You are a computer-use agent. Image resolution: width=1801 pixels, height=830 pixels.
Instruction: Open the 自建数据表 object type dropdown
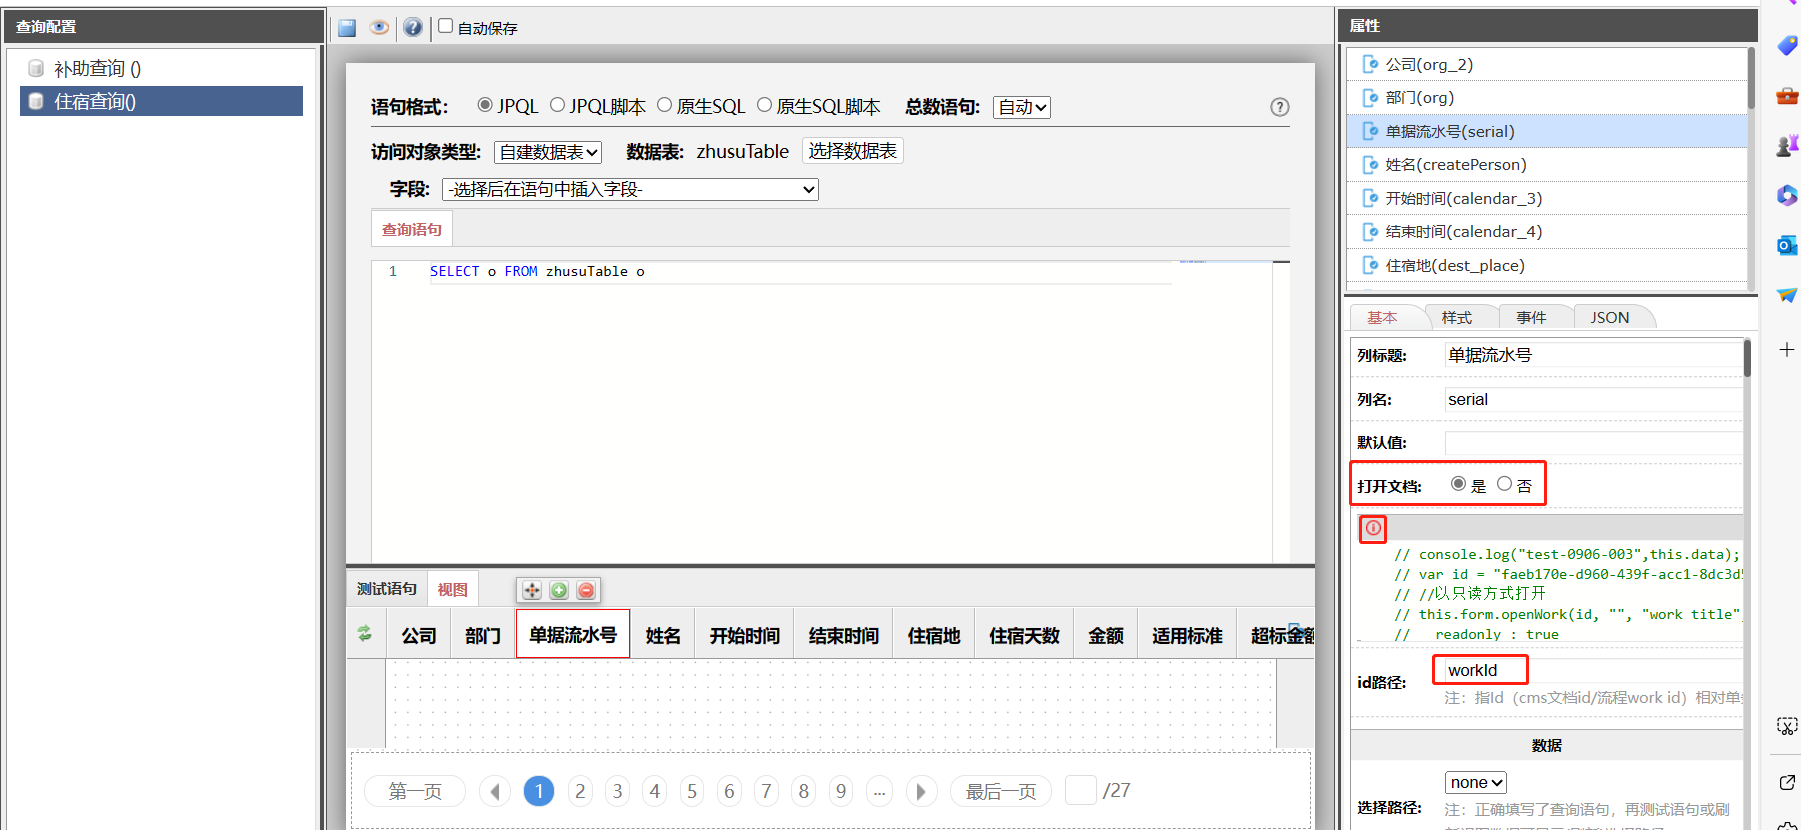[548, 152]
